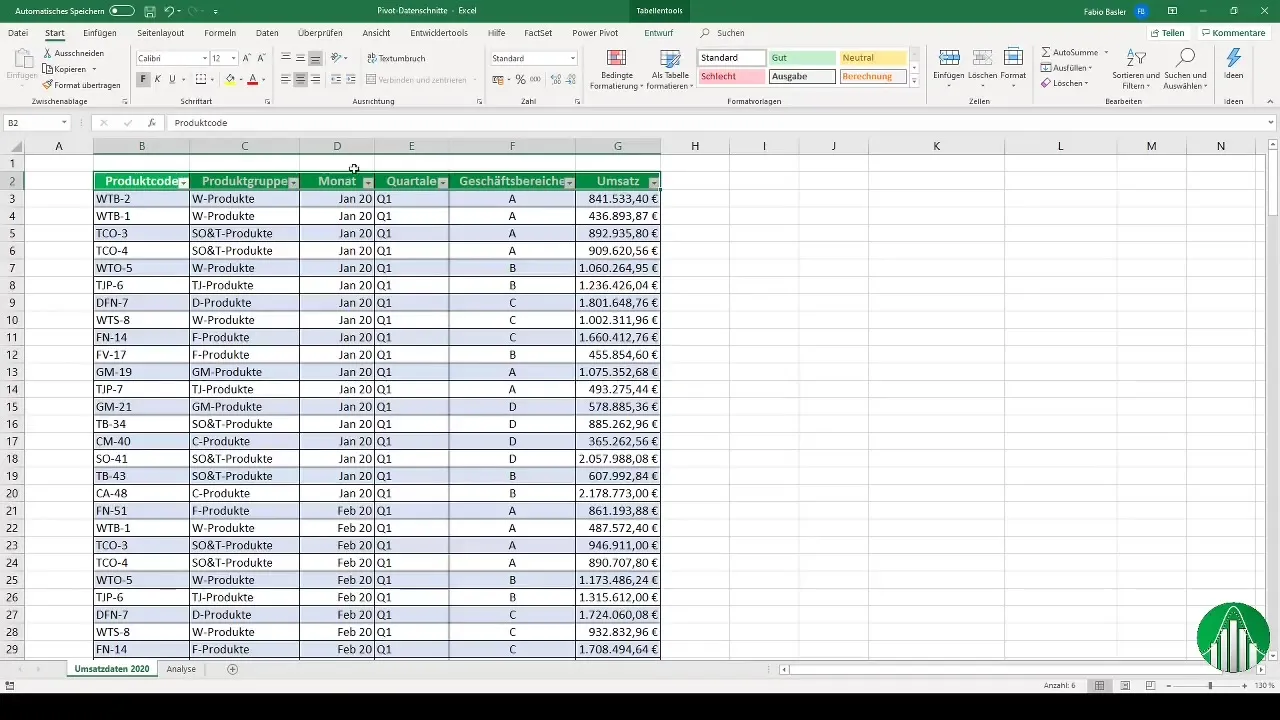Viewport: 1280px width, 720px height.
Task: Apply percent number format
Action: (x=520, y=79)
